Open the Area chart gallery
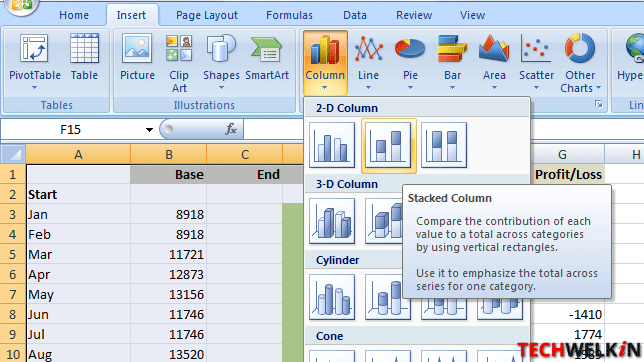 (494, 62)
